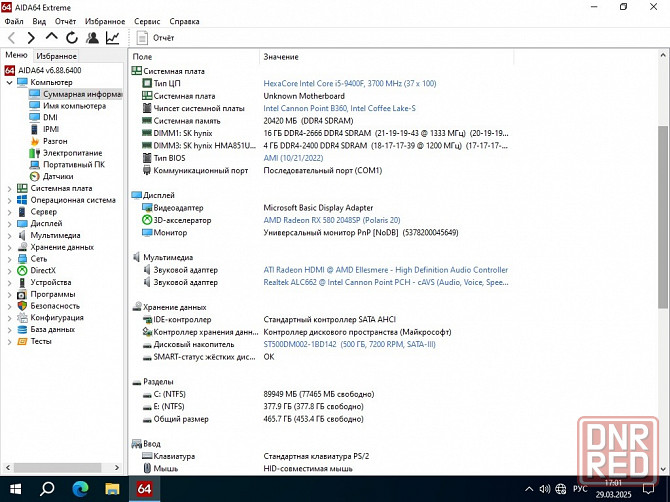The width and height of the screenshot is (670, 502).
Task: Click the volume icon in the system tray
Action: click(x=544, y=489)
